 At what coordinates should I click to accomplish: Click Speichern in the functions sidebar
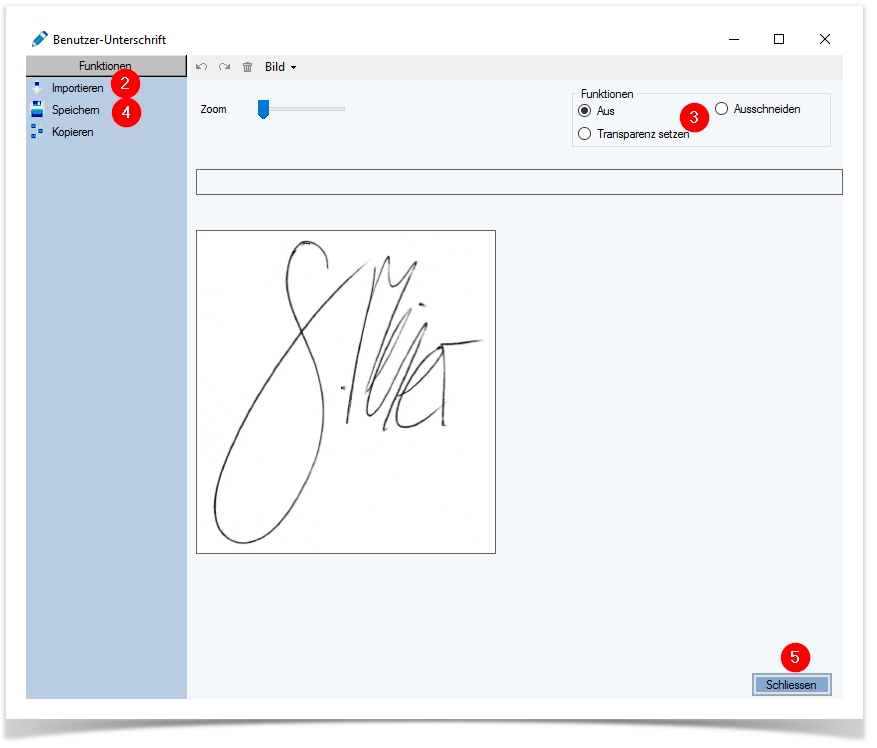(76, 110)
